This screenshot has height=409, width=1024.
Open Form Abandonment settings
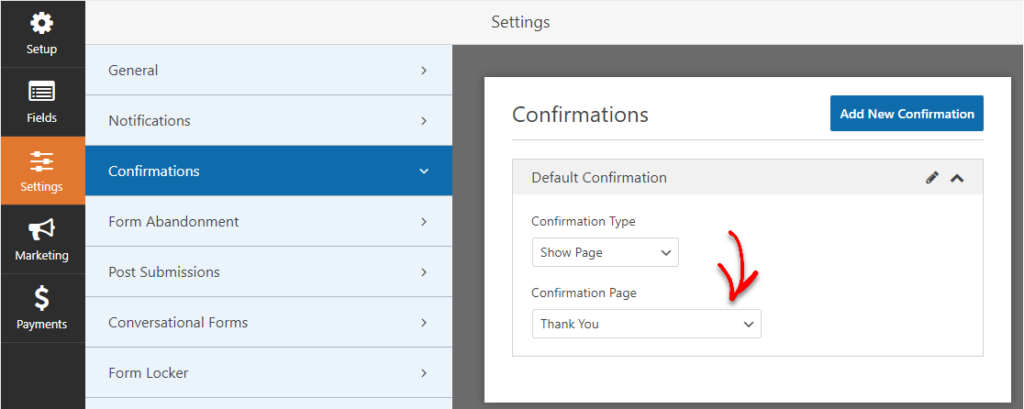tap(268, 221)
